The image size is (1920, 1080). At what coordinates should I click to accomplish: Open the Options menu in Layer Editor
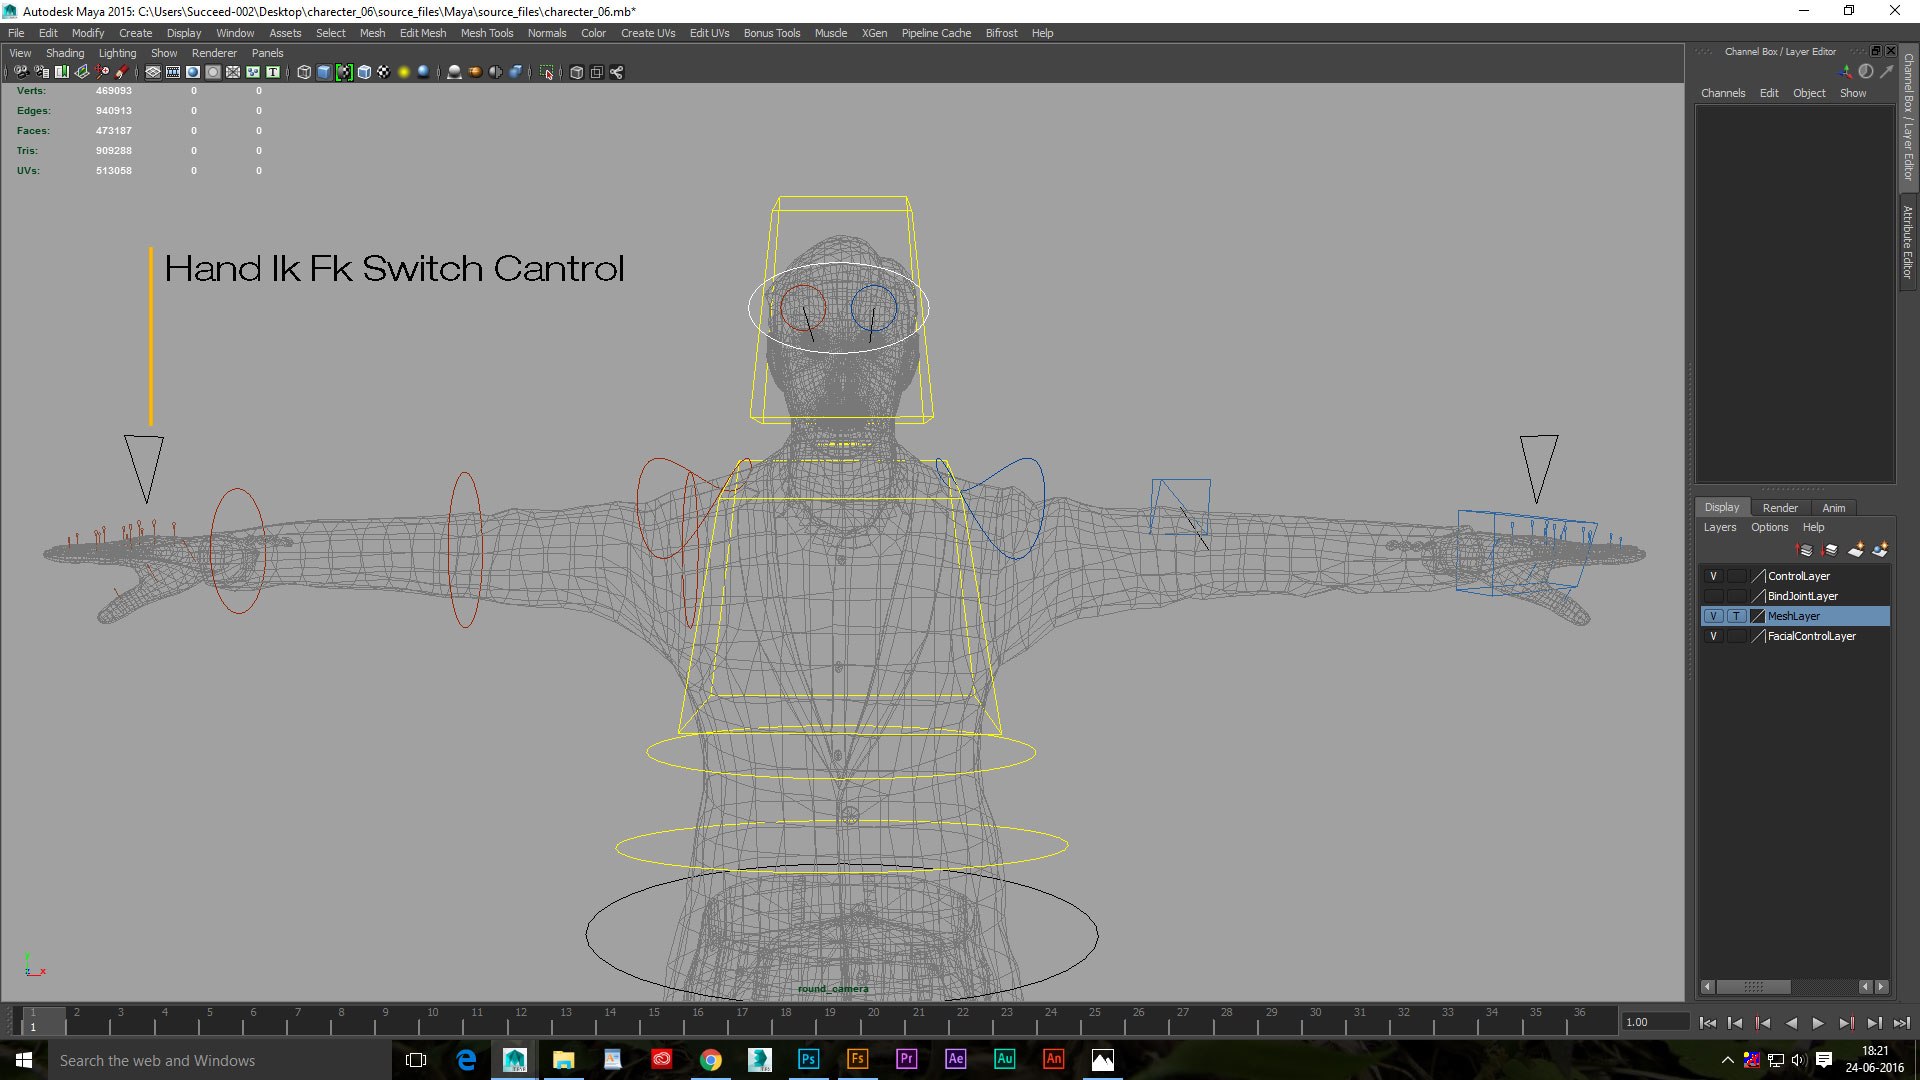coord(1769,527)
